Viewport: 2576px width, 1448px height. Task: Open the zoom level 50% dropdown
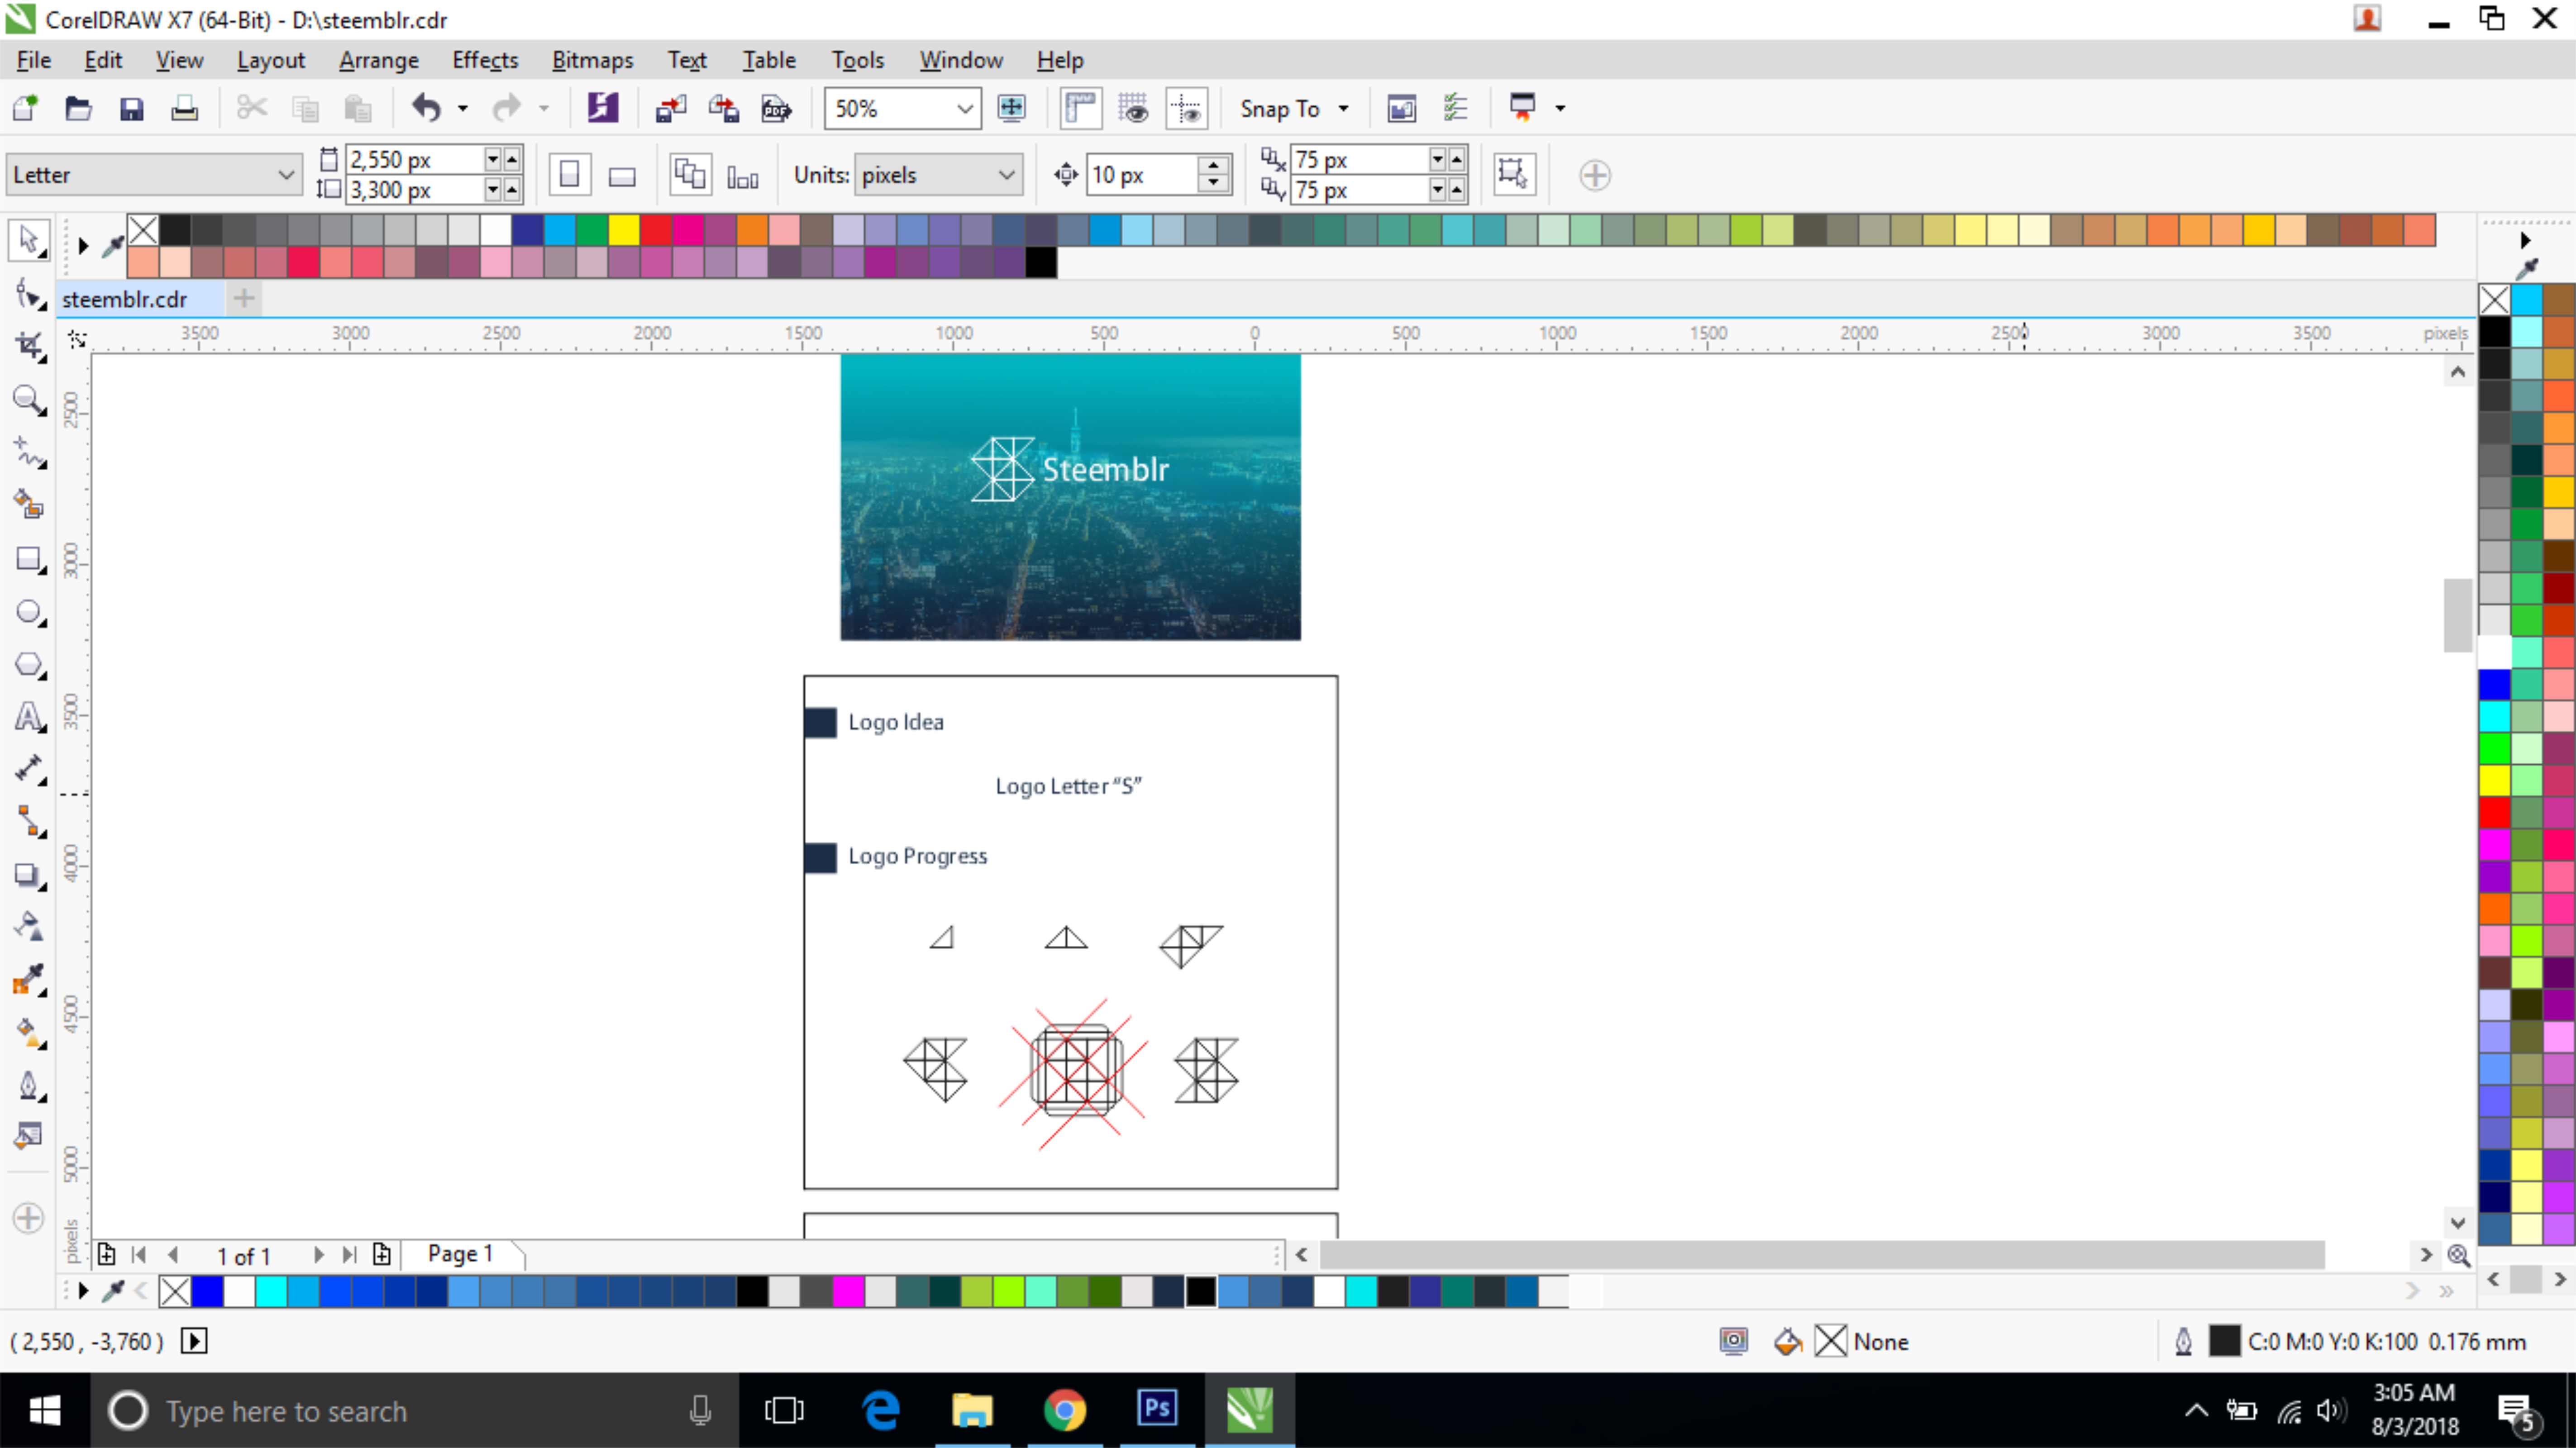tap(964, 108)
